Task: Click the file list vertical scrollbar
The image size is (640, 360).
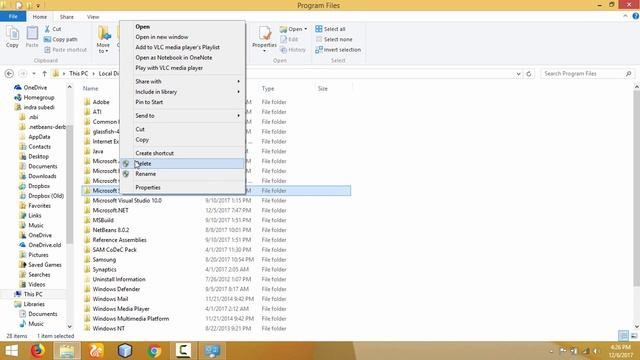Action: coord(636,188)
